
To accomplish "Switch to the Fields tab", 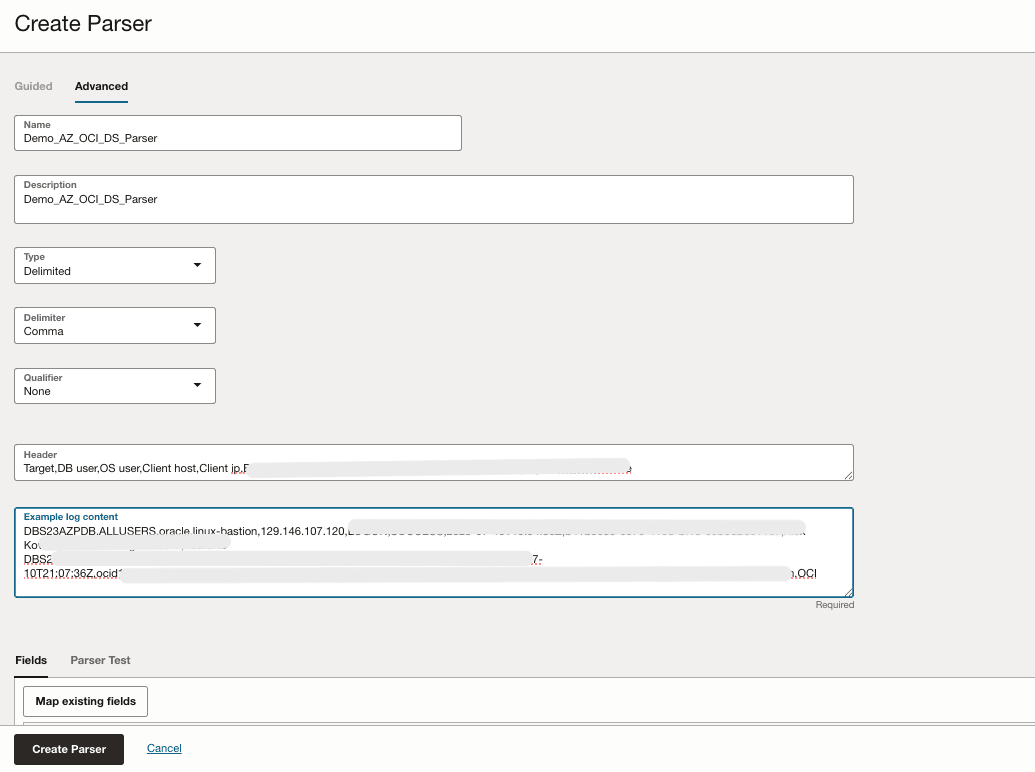I will tap(31, 660).
